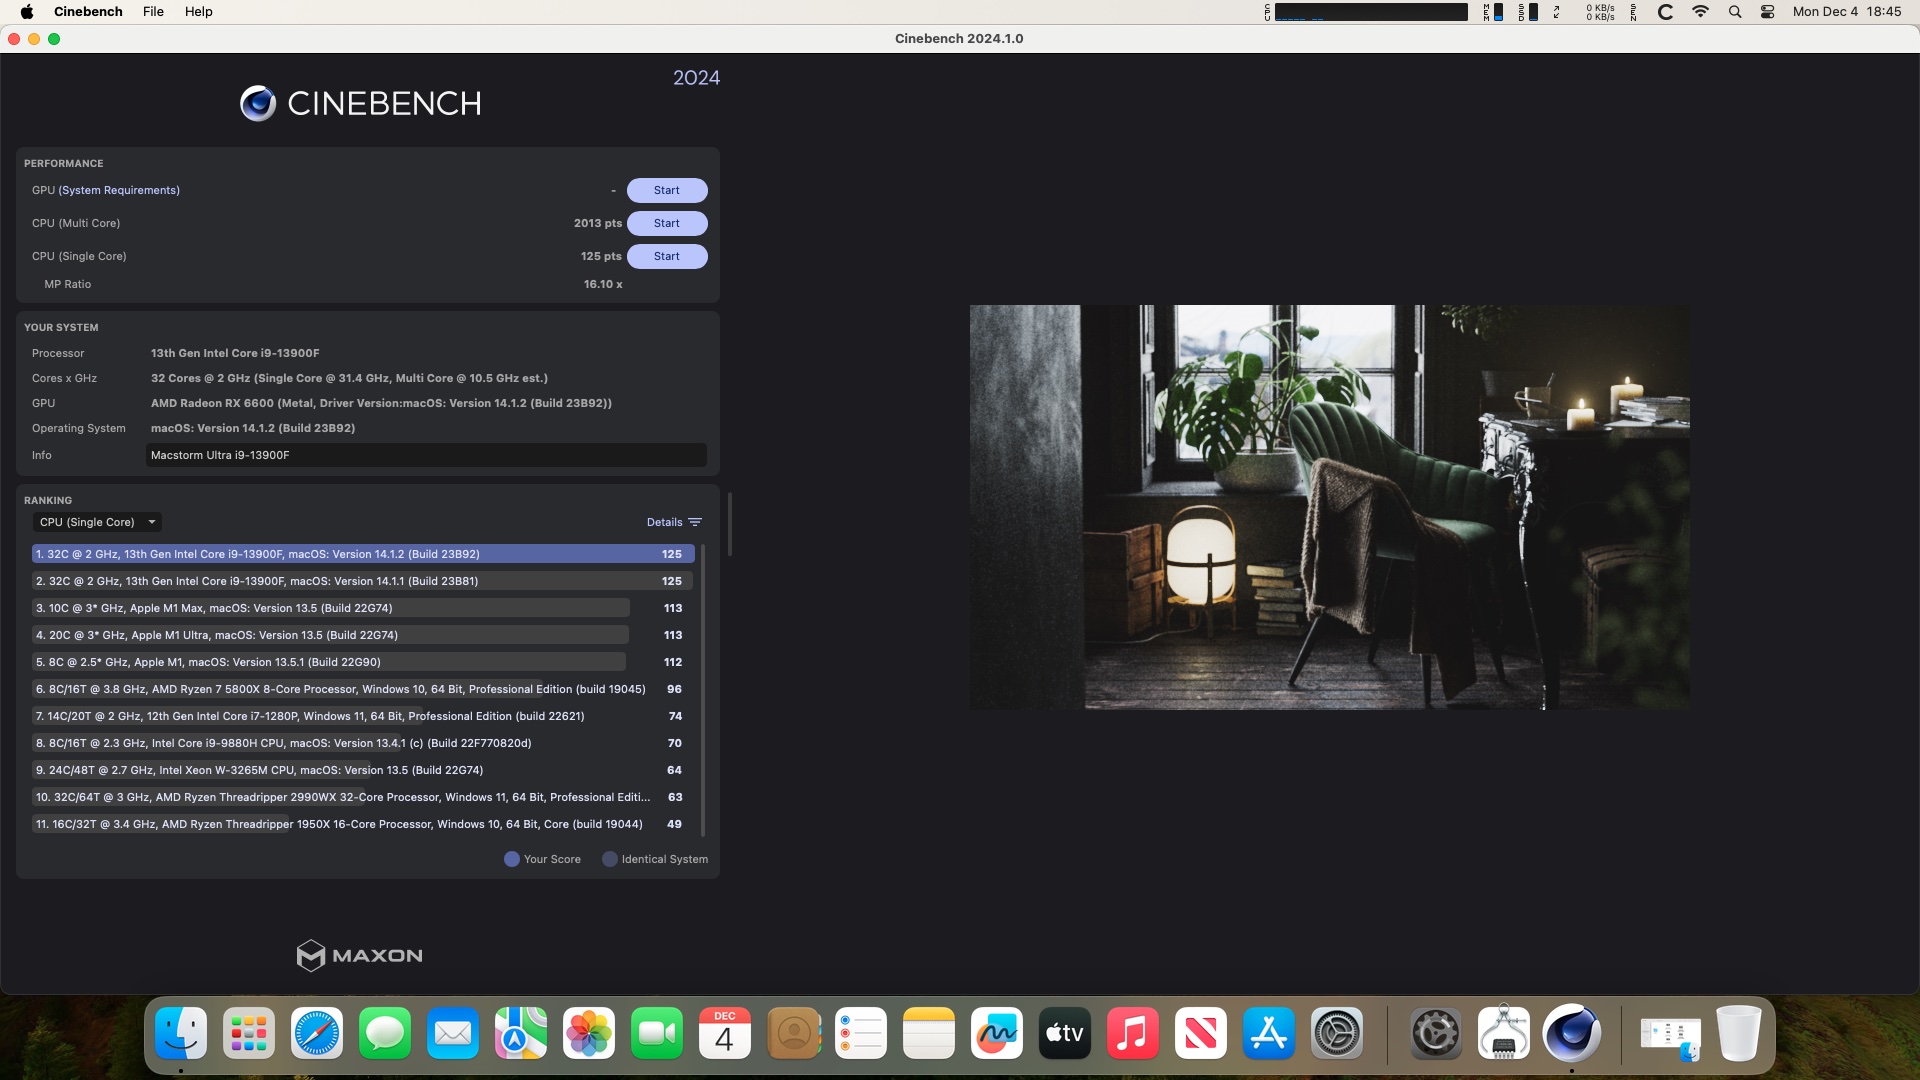Start the GPU benchmark test
1920x1080 pixels.
point(667,190)
